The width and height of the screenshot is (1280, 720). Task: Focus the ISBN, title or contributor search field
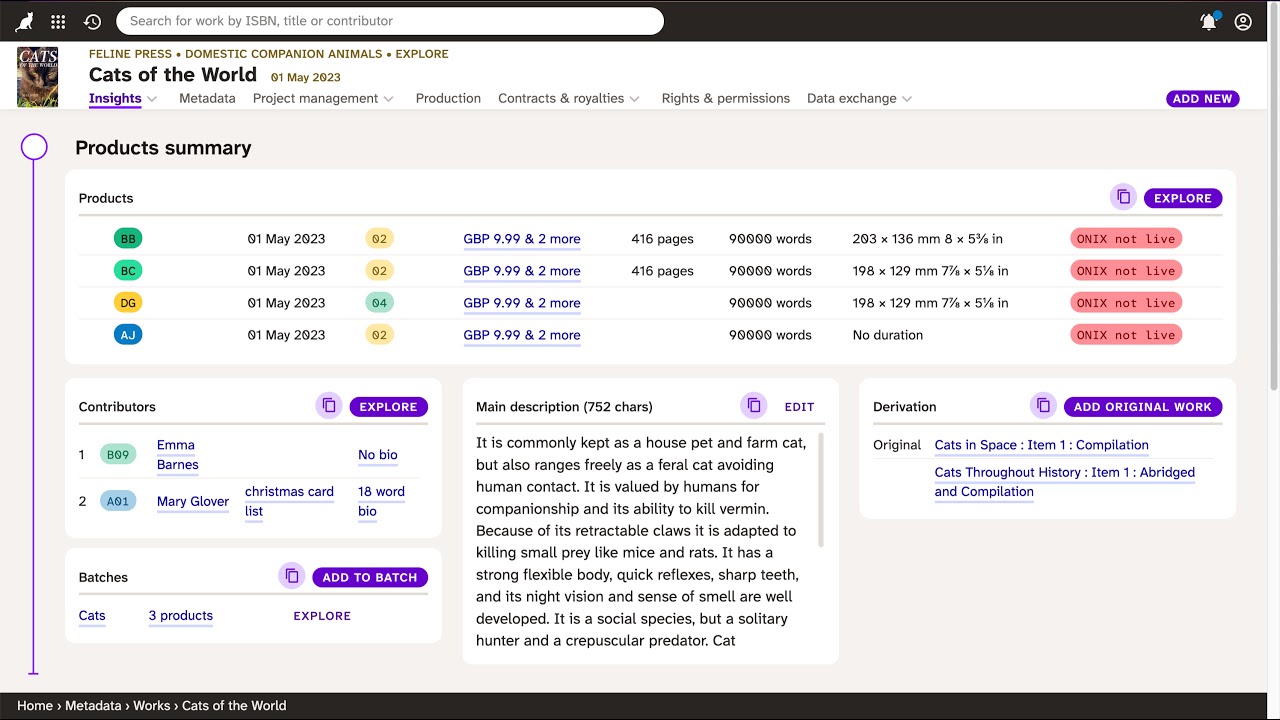click(x=390, y=21)
